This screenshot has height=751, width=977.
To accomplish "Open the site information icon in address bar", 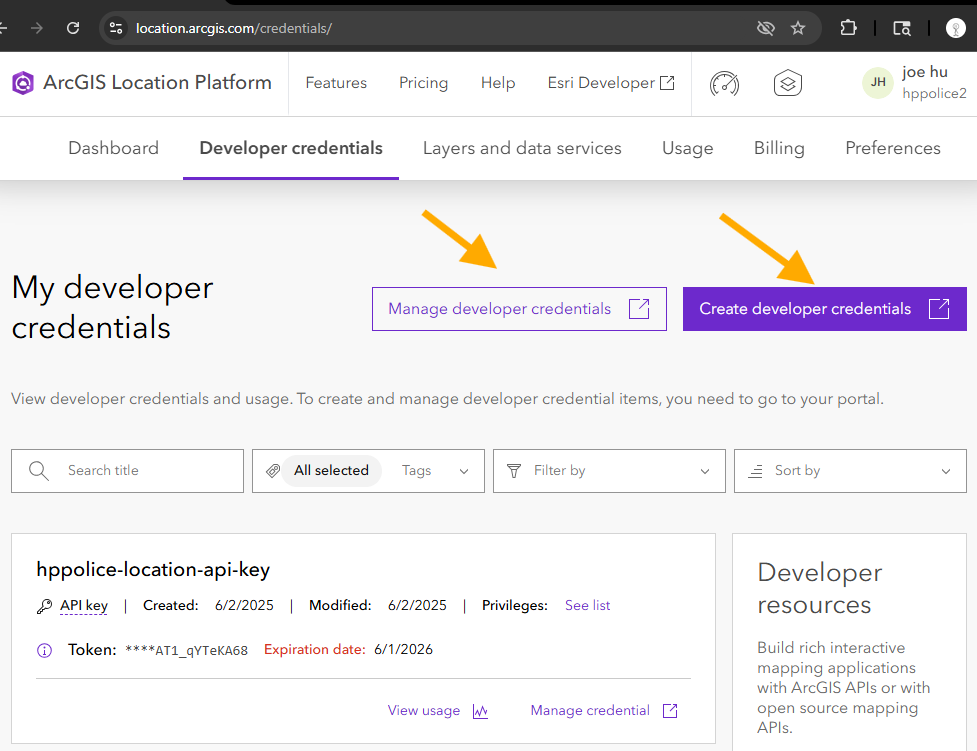I will 116,28.
